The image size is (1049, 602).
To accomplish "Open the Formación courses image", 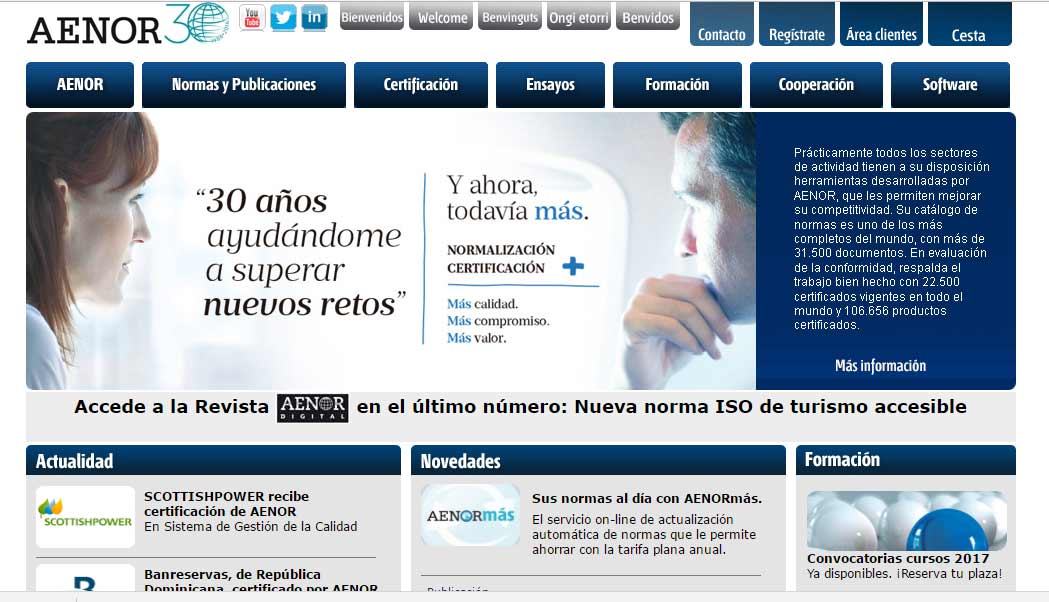I will [907, 520].
